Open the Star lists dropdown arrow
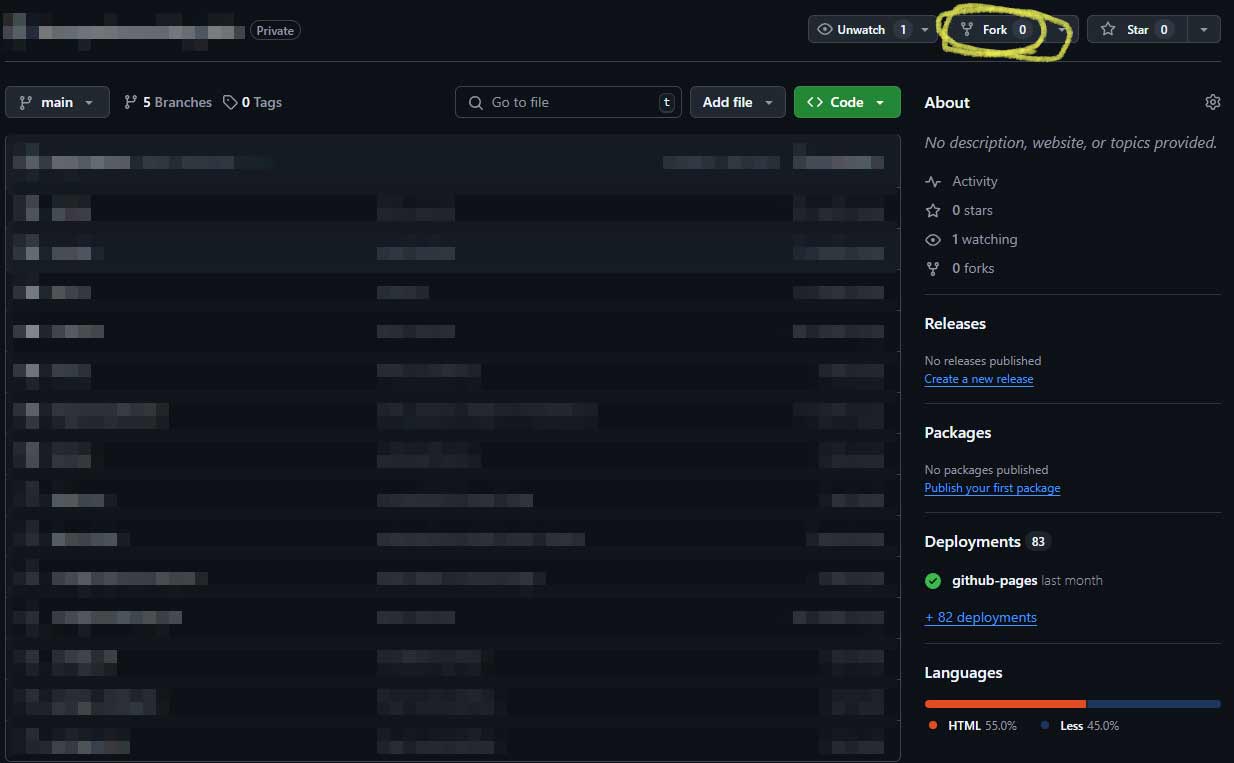 pos(1204,29)
